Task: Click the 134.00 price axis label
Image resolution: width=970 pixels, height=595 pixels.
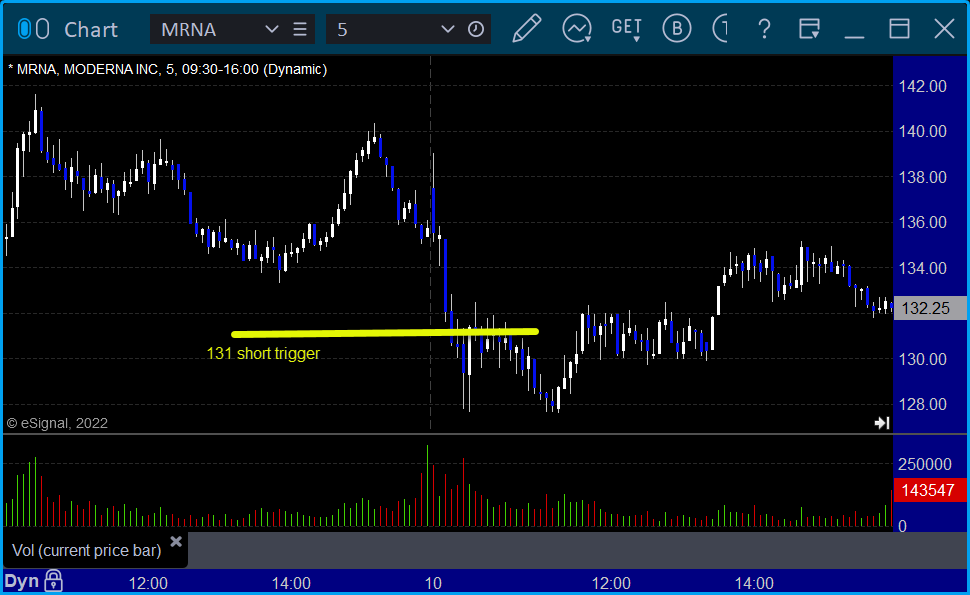Action: [x=922, y=268]
